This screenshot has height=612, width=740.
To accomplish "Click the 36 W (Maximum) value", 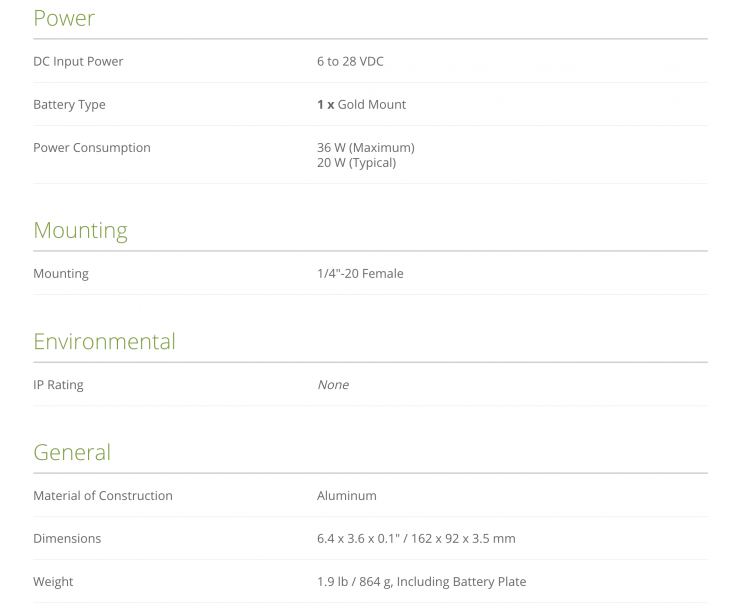I will pos(365,148).
